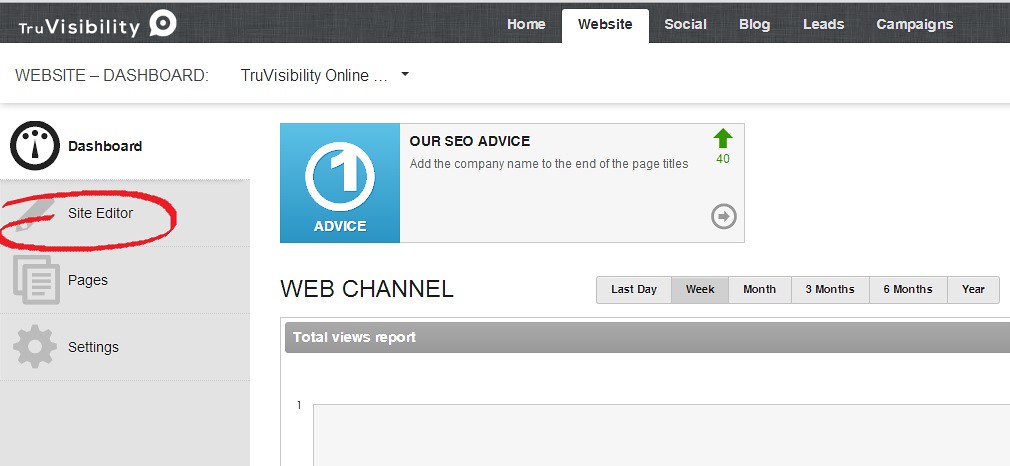Select Dashboard label in sidebar
1010x466 pixels.
coord(105,146)
